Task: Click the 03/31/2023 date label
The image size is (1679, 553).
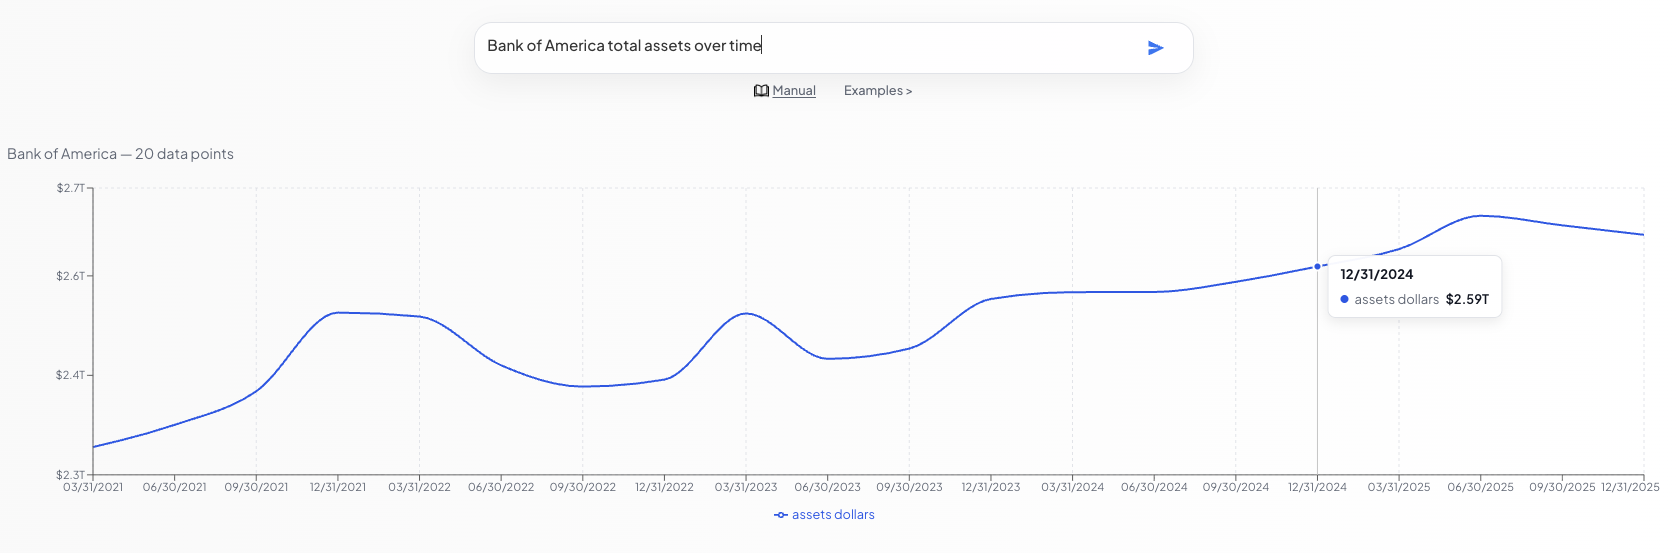Action: [x=746, y=488]
